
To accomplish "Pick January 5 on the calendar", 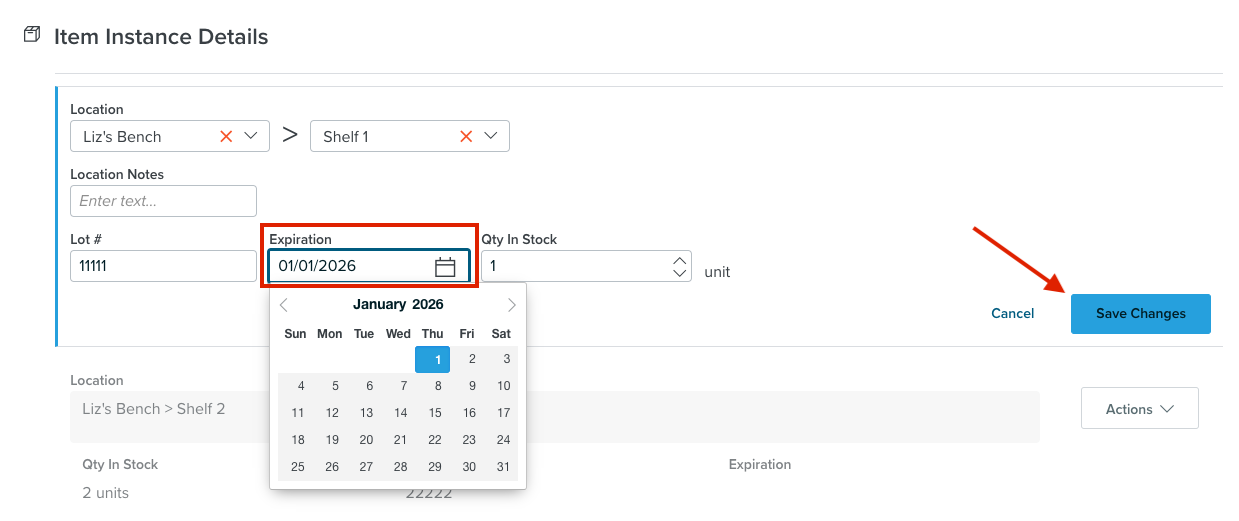I will point(332,386).
